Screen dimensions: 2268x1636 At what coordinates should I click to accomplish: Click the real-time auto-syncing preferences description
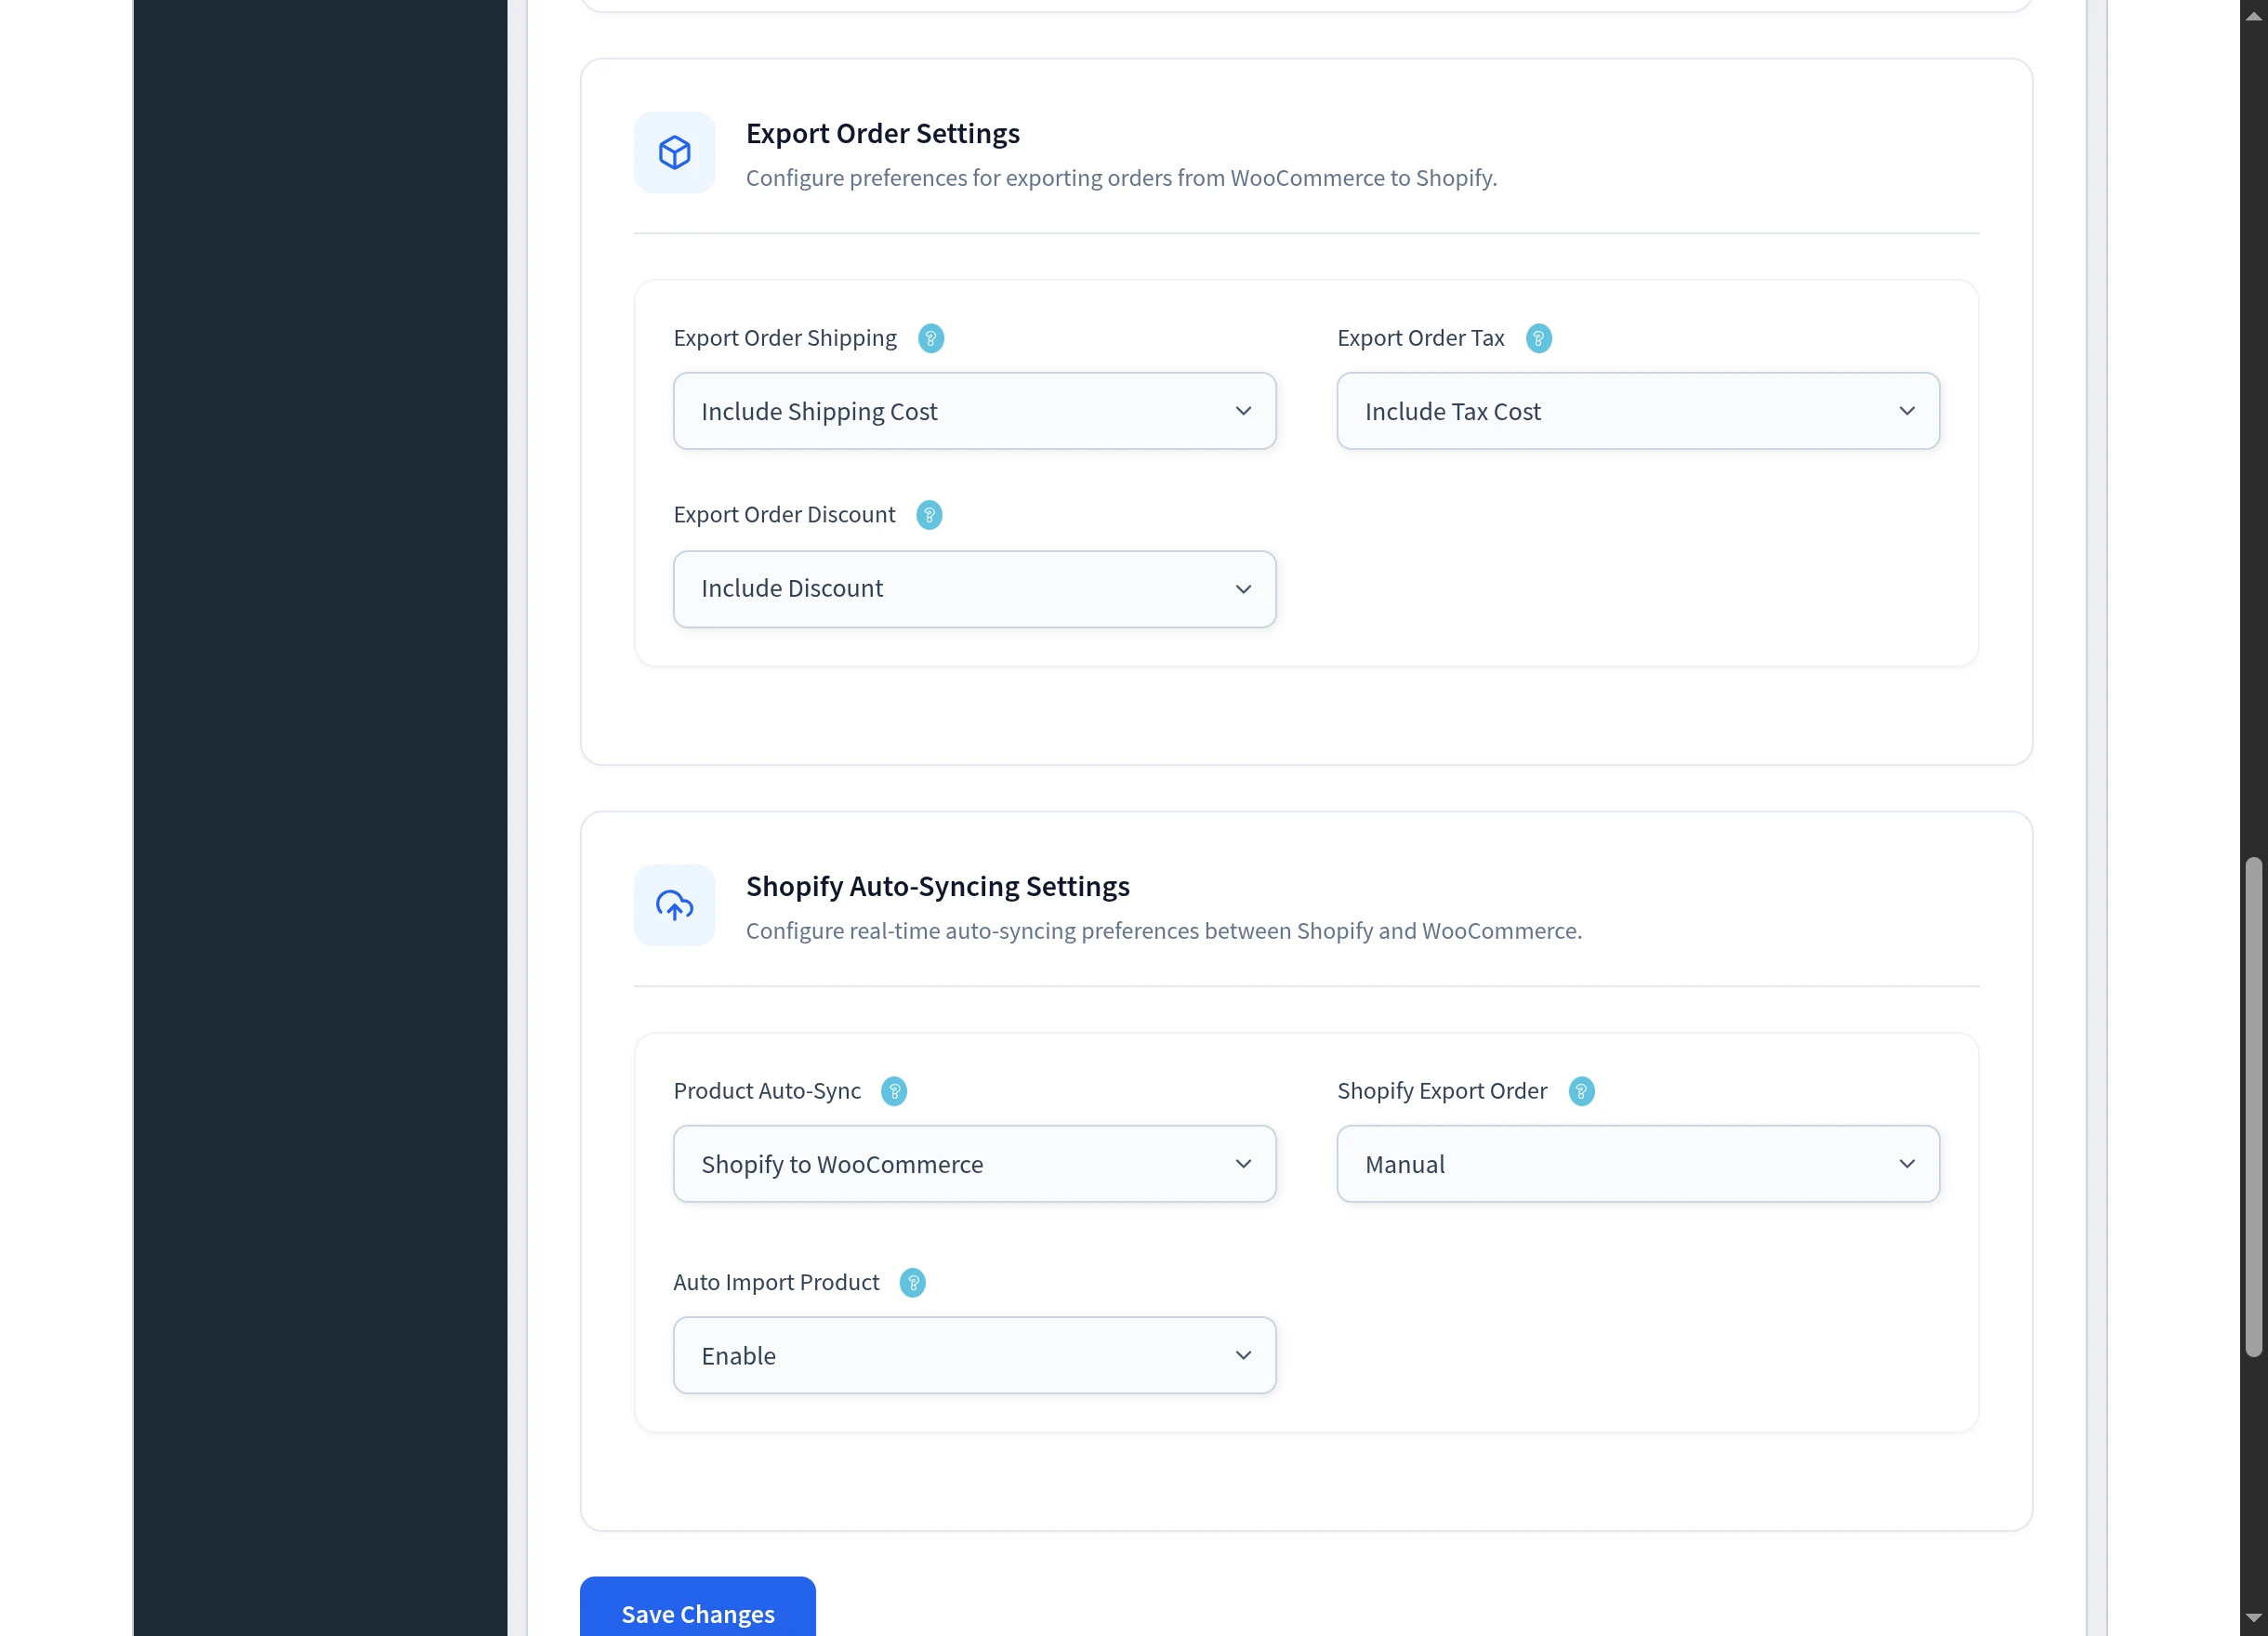(x=1163, y=931)
